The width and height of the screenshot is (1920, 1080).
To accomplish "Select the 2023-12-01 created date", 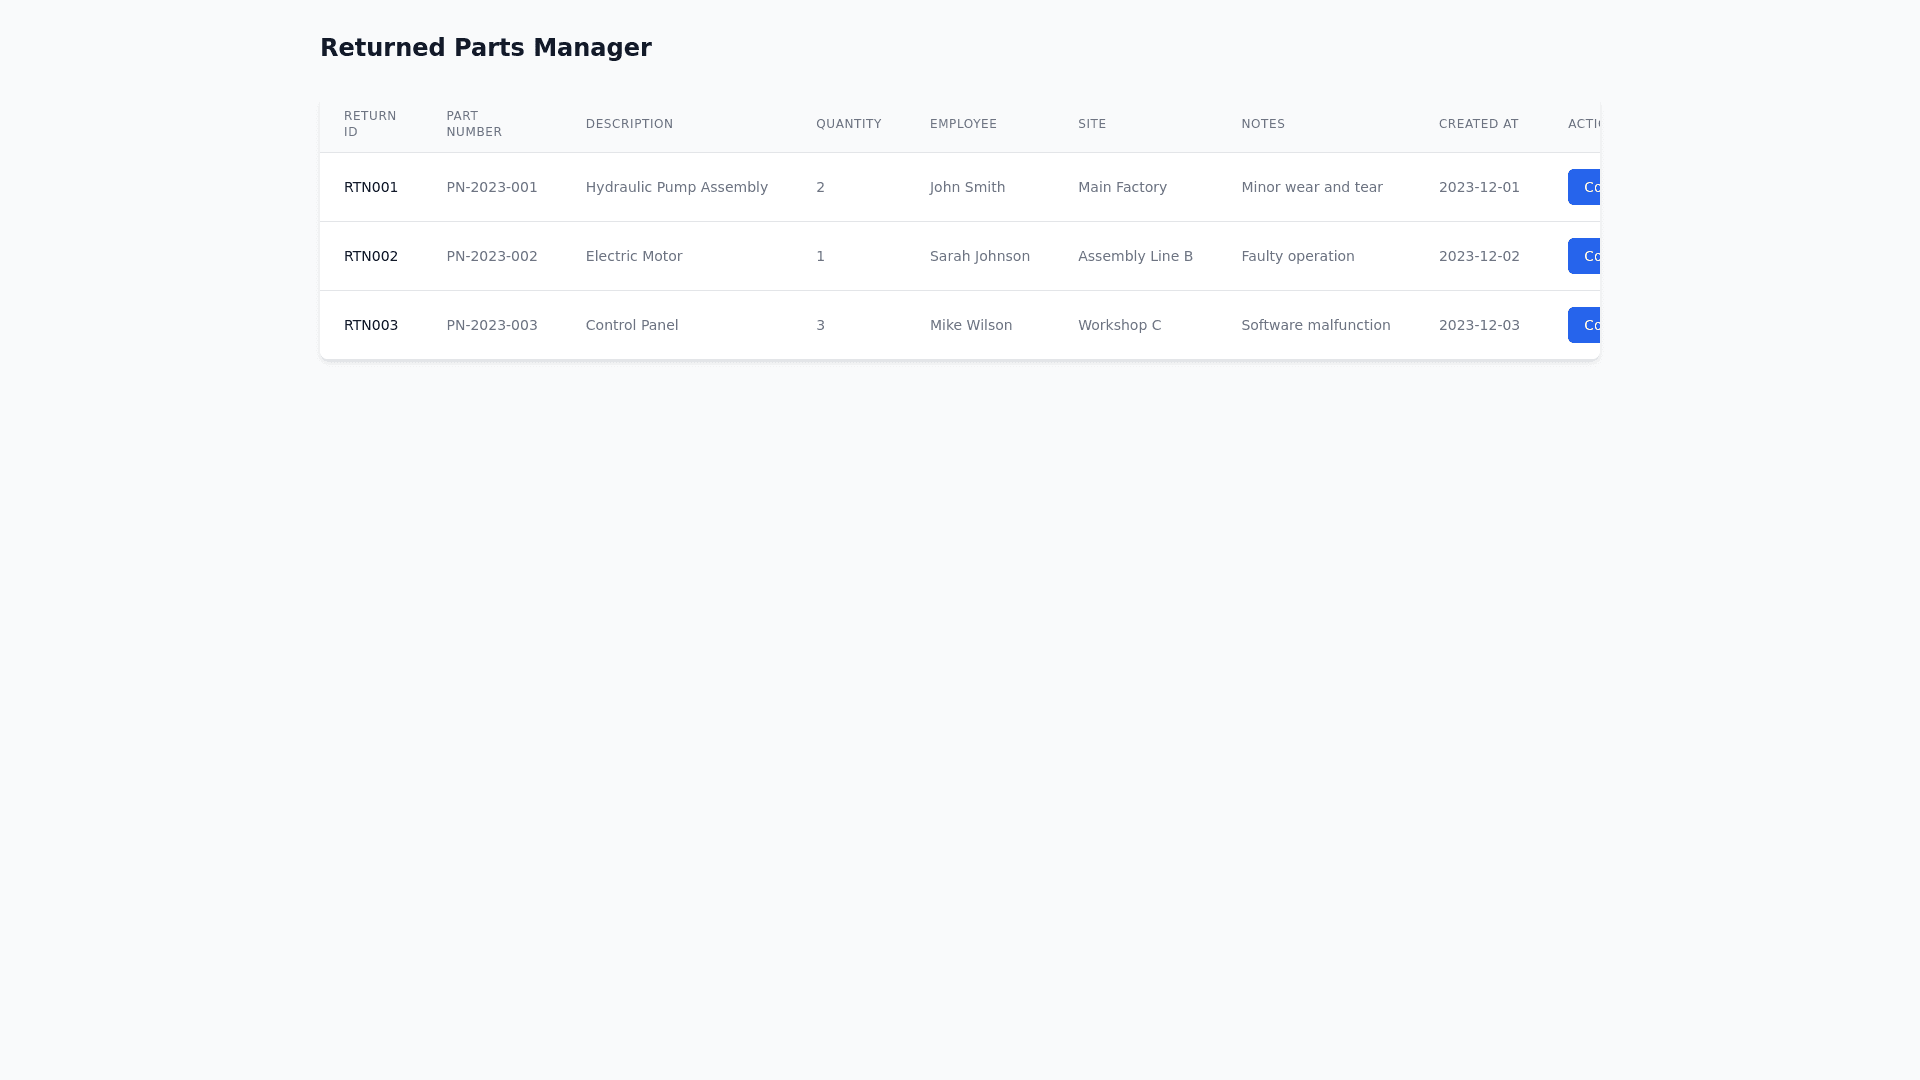I will (x=1478, y=187).
